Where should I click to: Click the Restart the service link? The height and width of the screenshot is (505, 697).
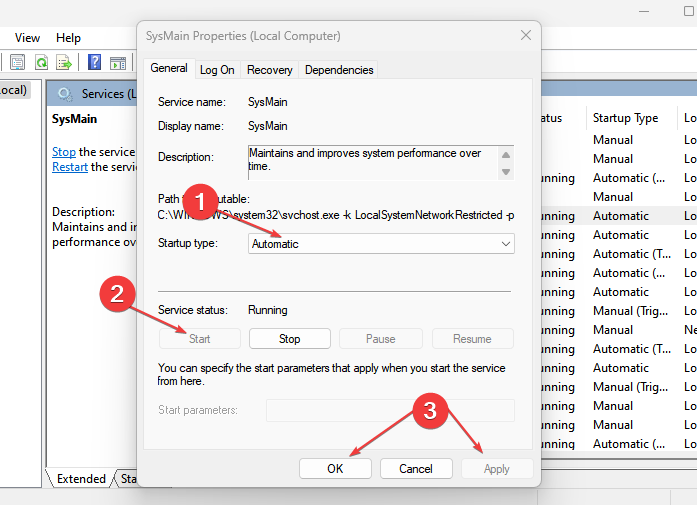pos(70,167)
